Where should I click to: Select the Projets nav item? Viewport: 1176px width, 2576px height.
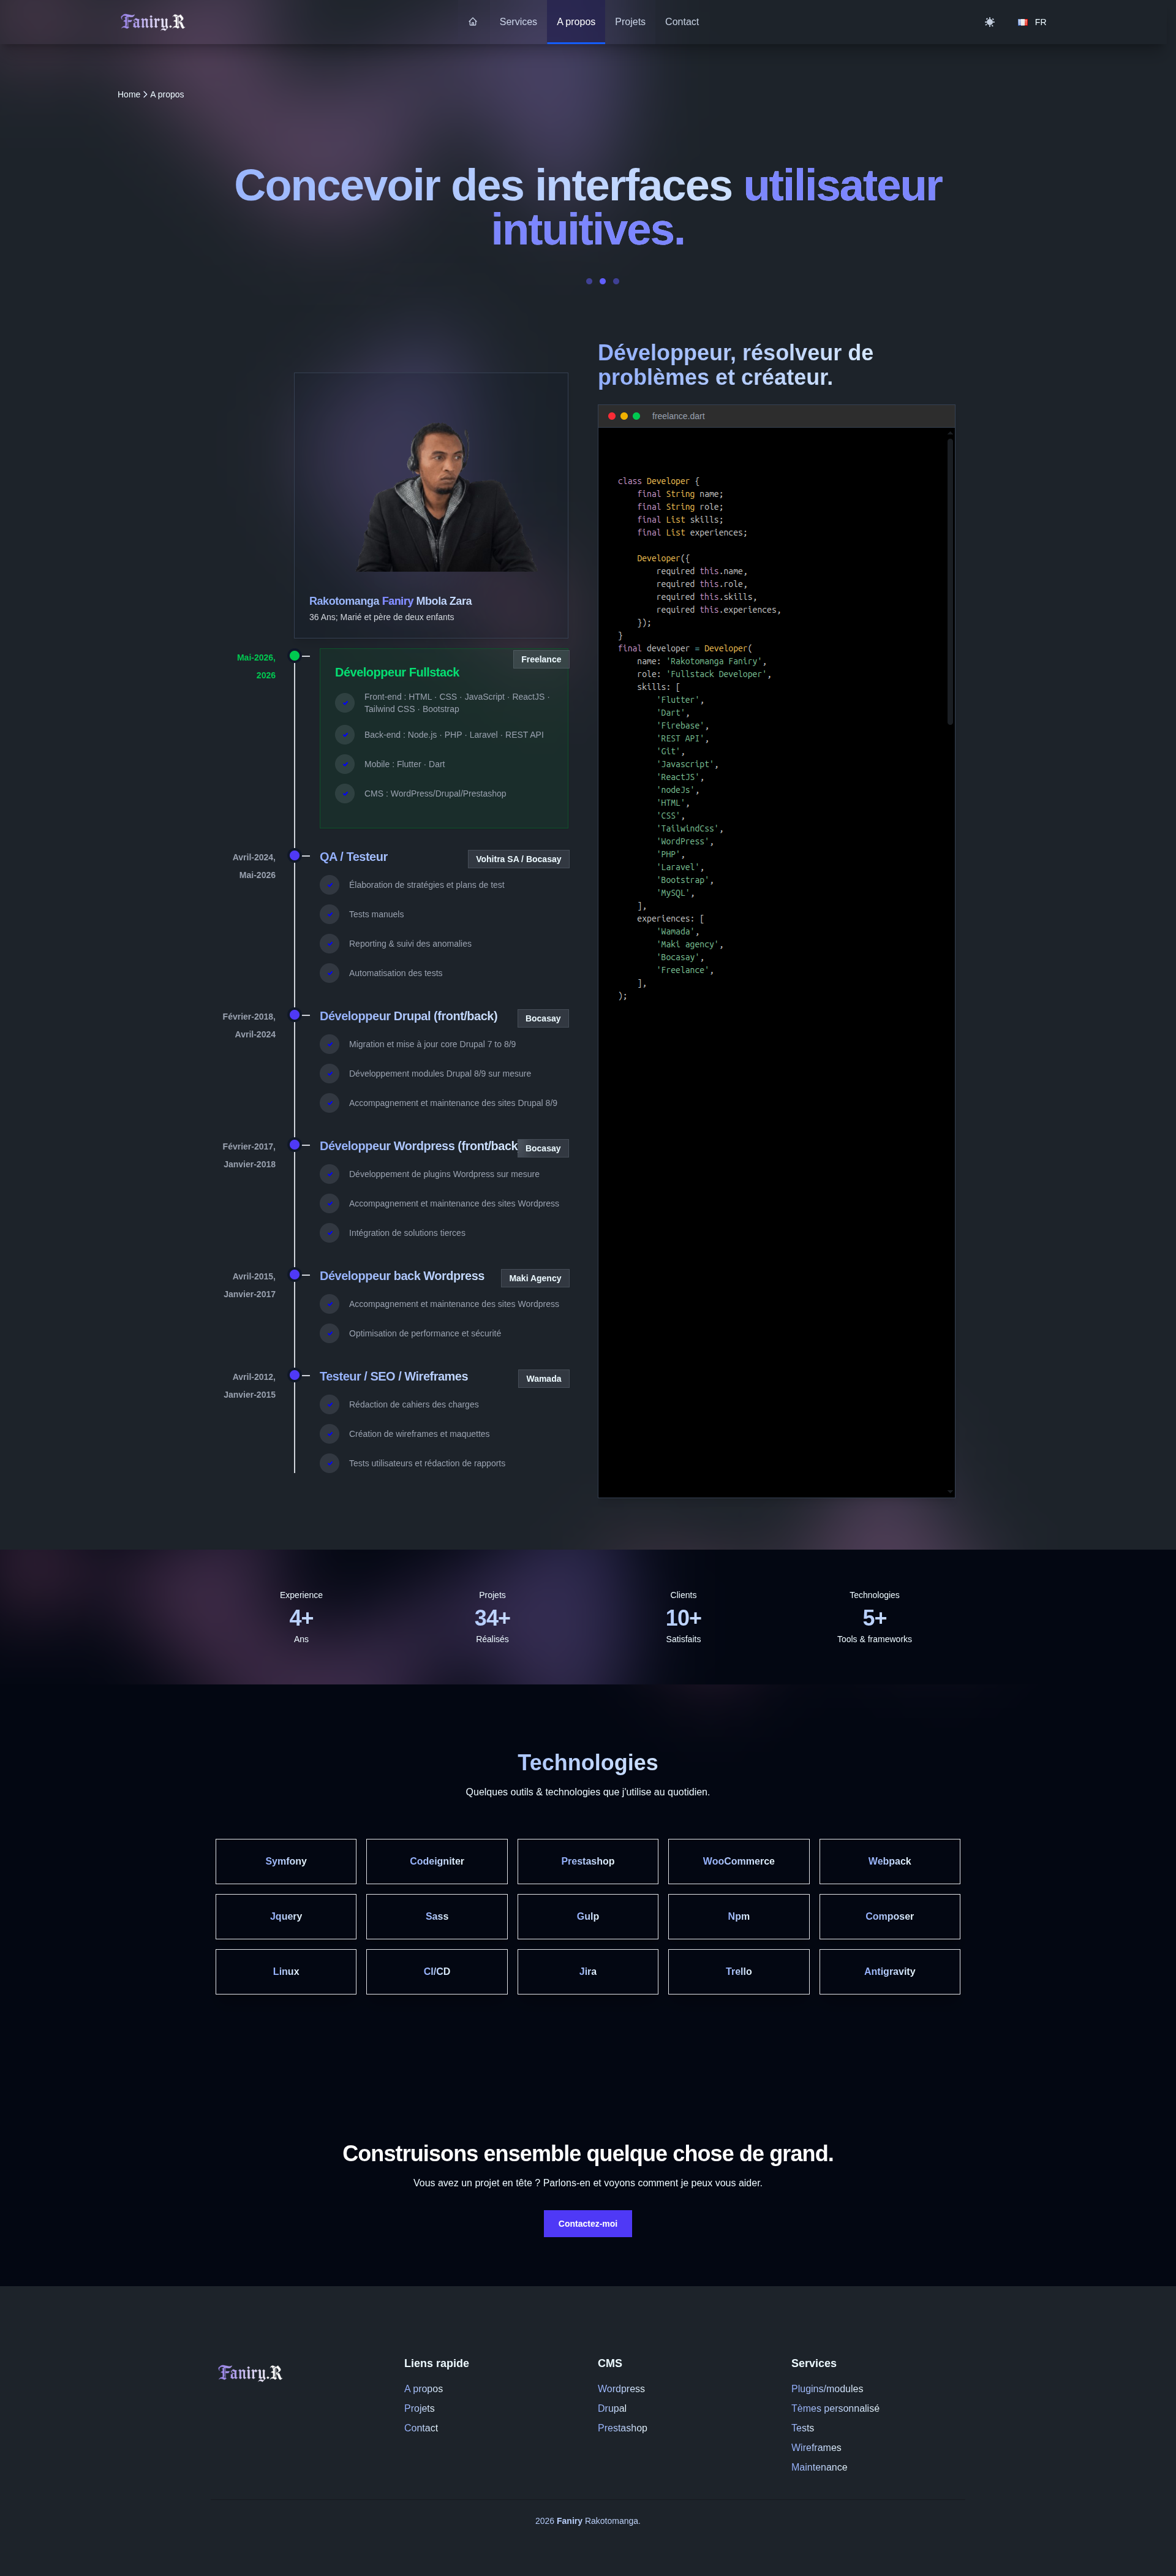coord(630,22)
